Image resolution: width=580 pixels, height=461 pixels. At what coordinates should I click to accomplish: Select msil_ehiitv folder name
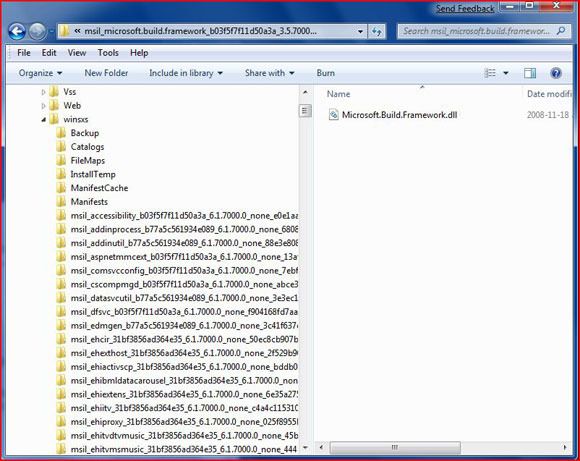[x=184, y=408]
